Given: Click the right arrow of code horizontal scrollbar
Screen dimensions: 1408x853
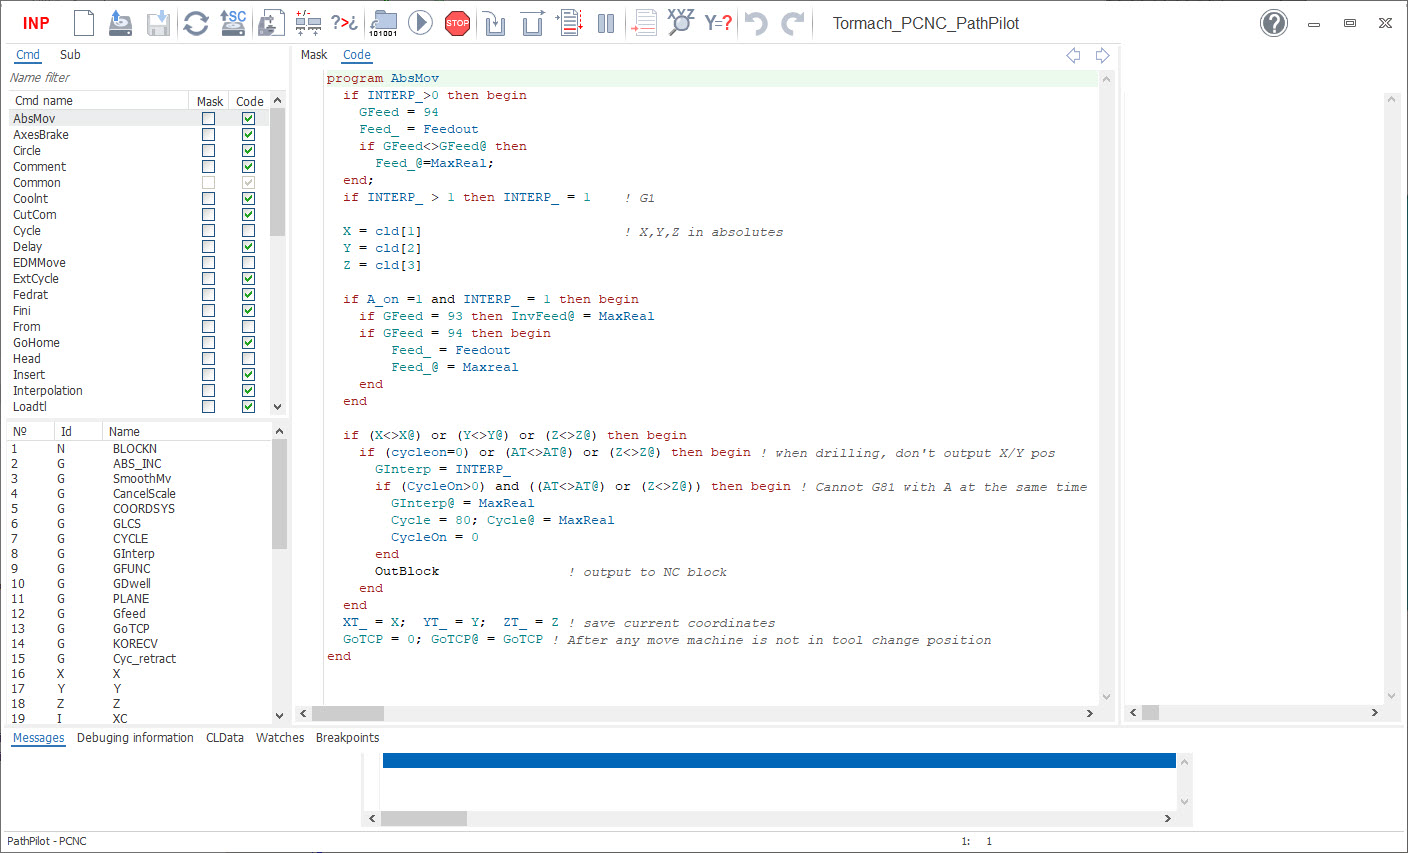Looking at the screenshot, I should click(x=1089, y=713).
